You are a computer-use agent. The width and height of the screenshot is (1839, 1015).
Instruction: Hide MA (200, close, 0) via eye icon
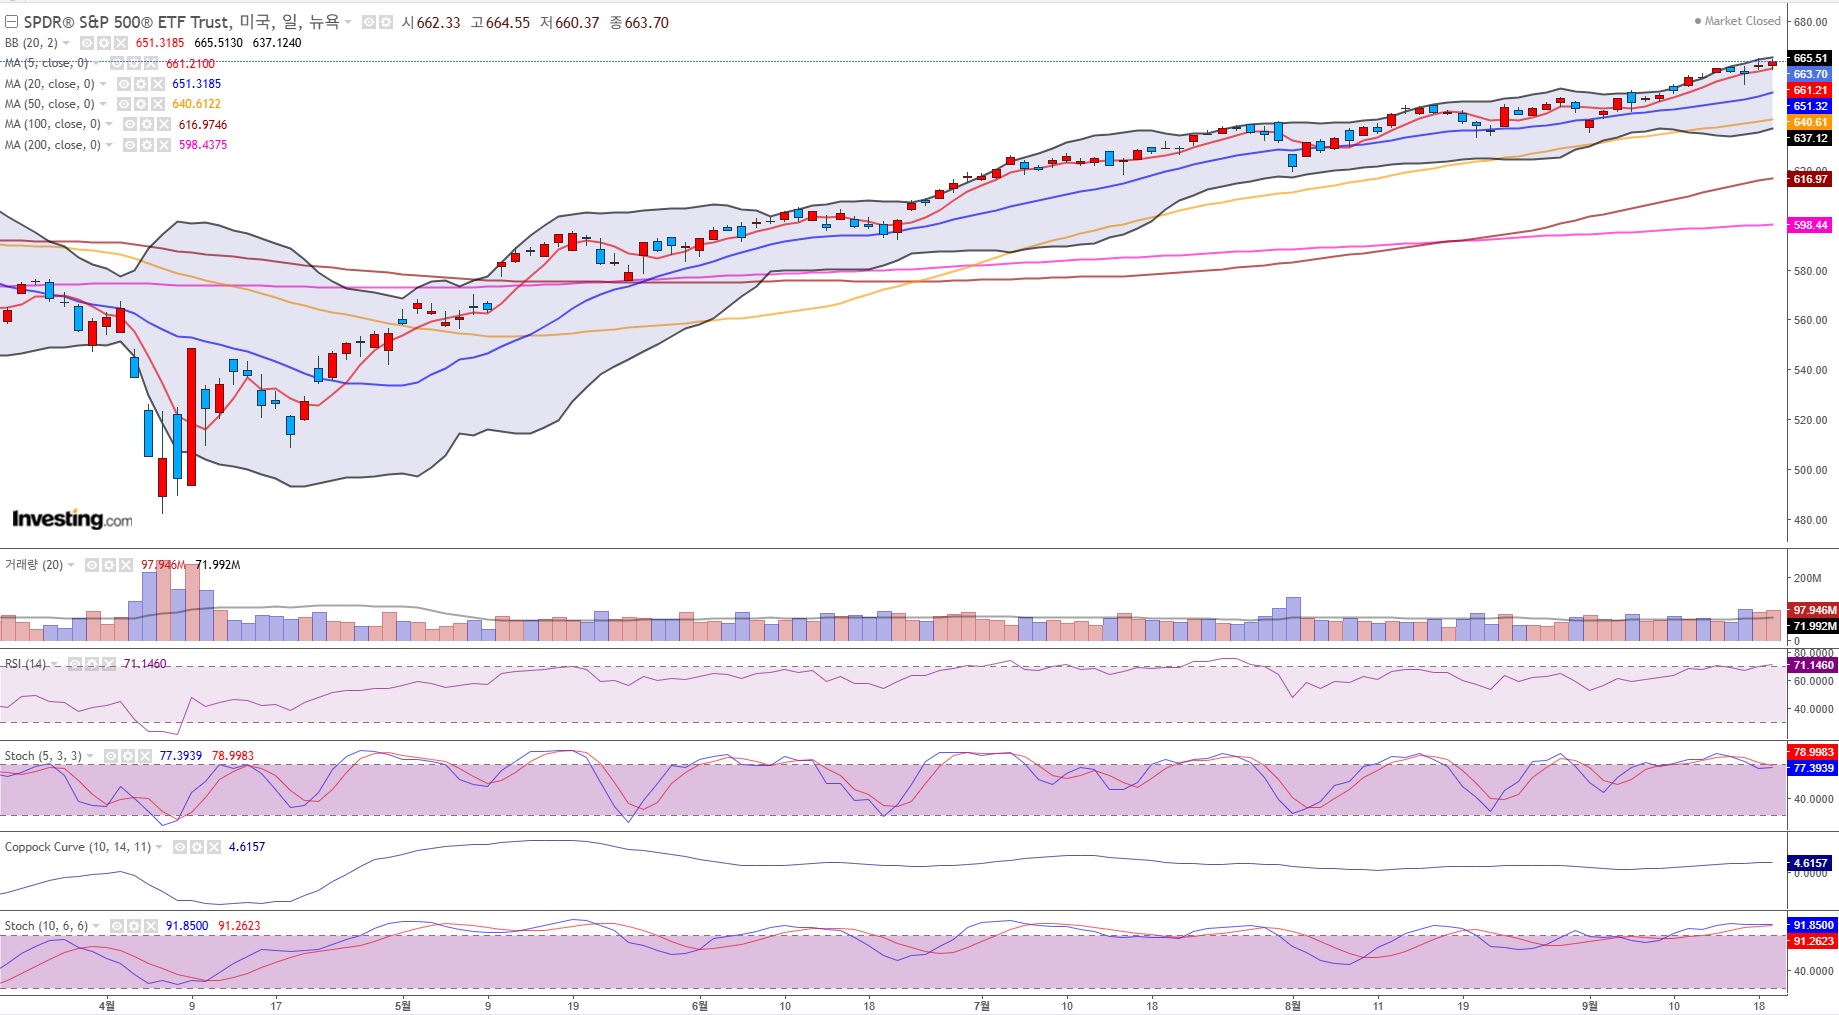pos(130,145)
